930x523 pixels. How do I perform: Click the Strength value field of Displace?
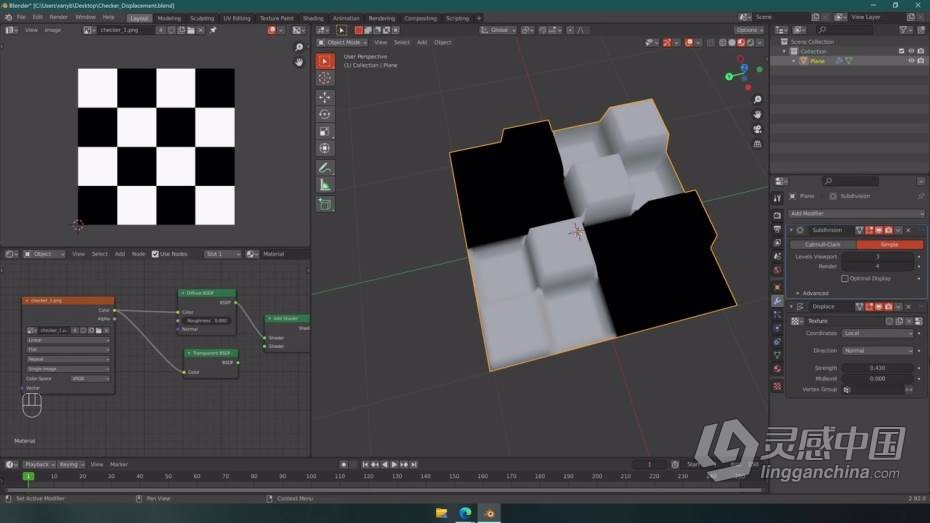(878, 368)
